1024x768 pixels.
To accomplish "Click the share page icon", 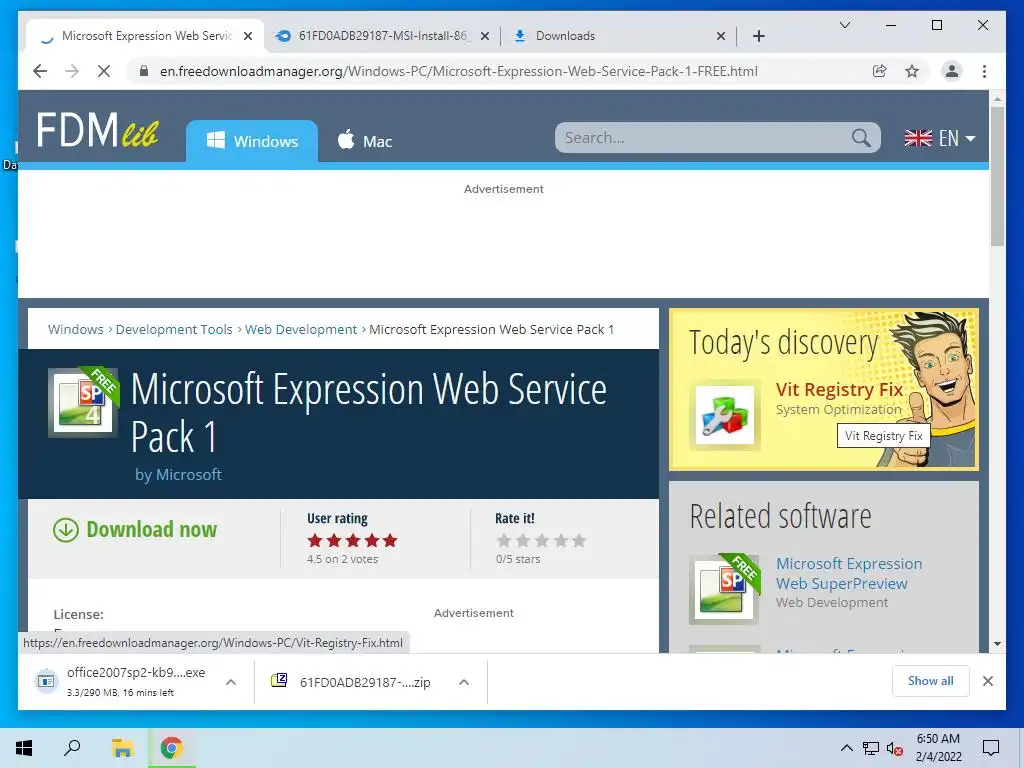I will point(880,71).
